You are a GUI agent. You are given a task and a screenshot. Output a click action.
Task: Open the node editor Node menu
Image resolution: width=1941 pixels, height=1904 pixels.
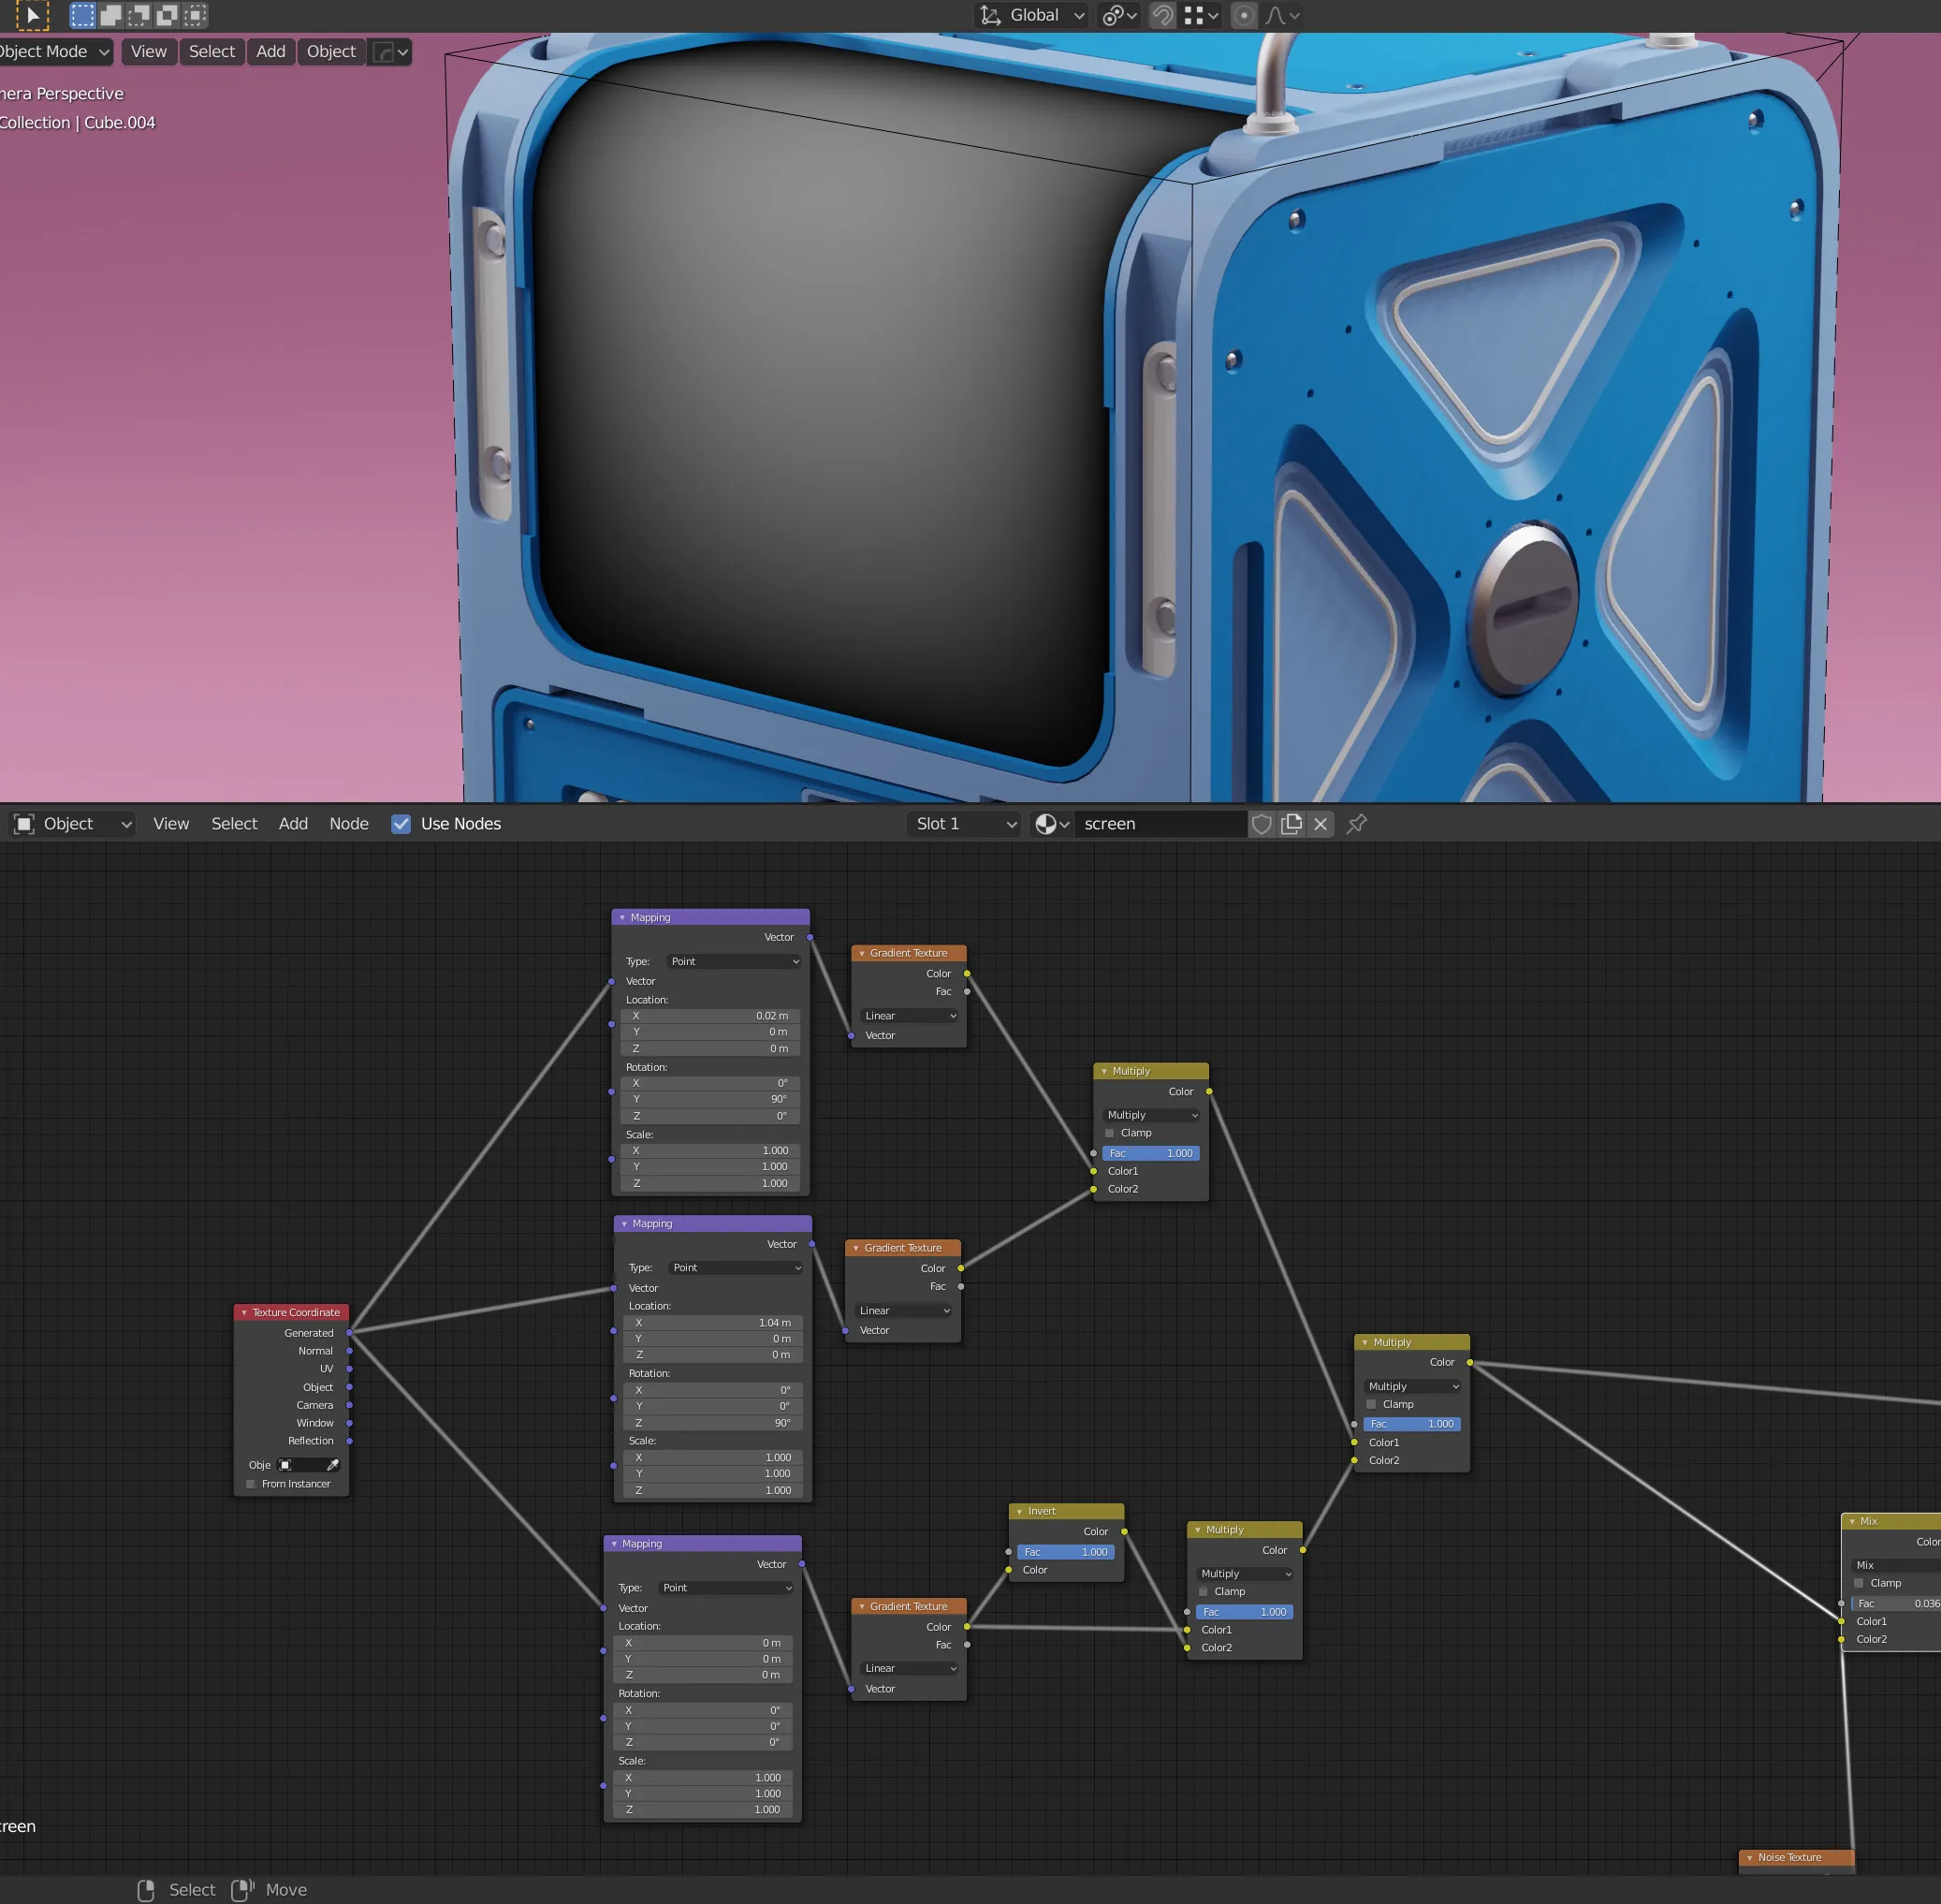349,824
